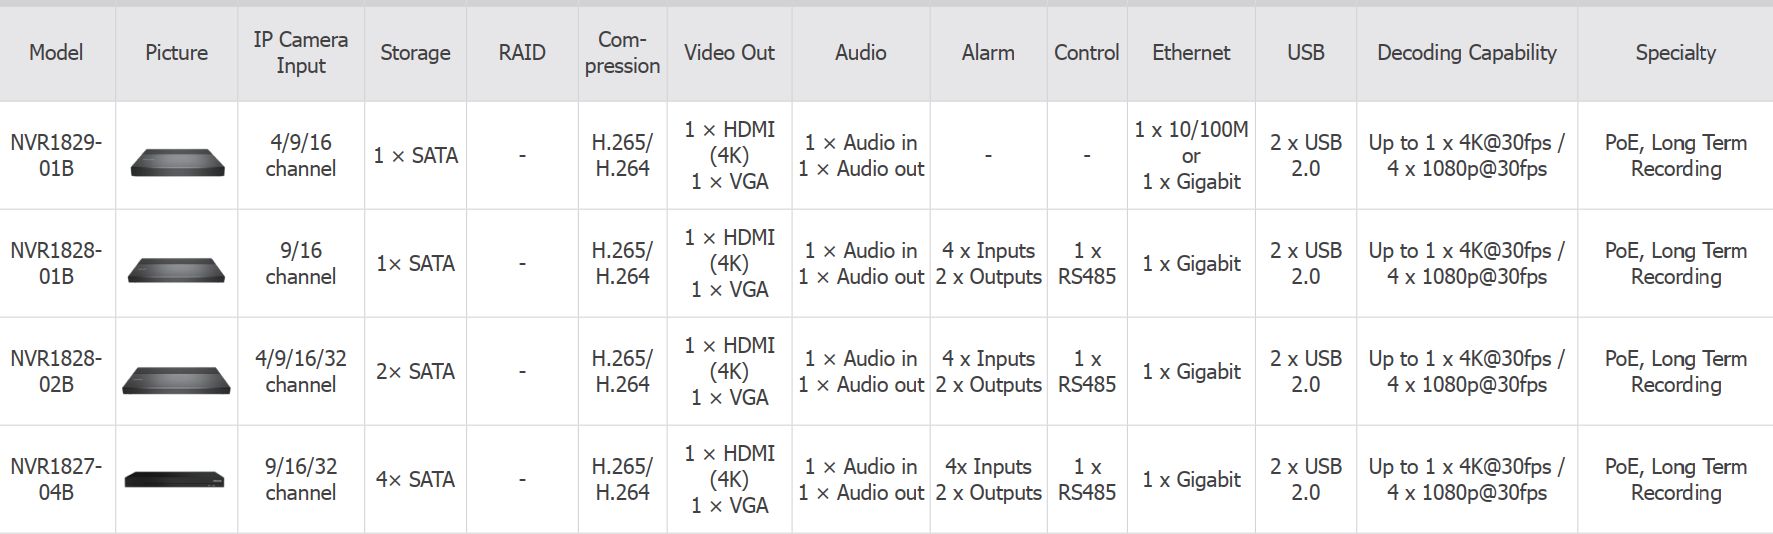The width and height of the screenshot is (1773, 534).
Task: Click the NVR1828-01B product picture
Action: (x=177, y=269)
